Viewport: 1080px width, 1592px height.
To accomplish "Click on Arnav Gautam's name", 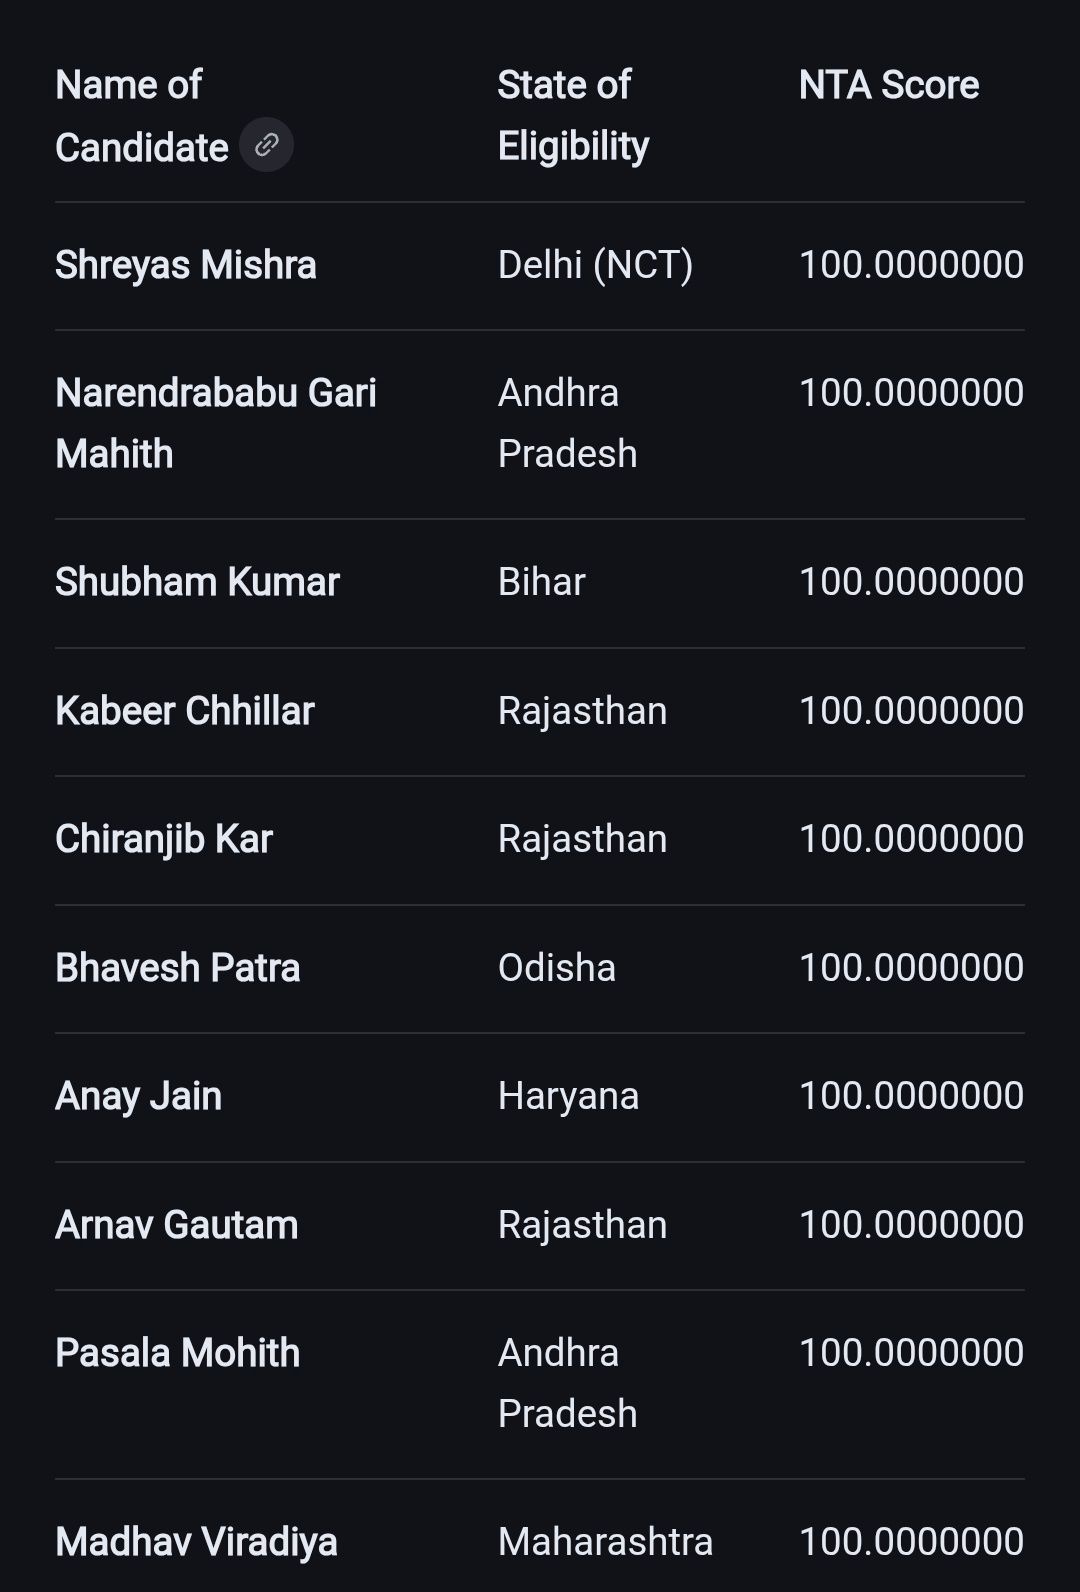I will [x=177, y=1225].
